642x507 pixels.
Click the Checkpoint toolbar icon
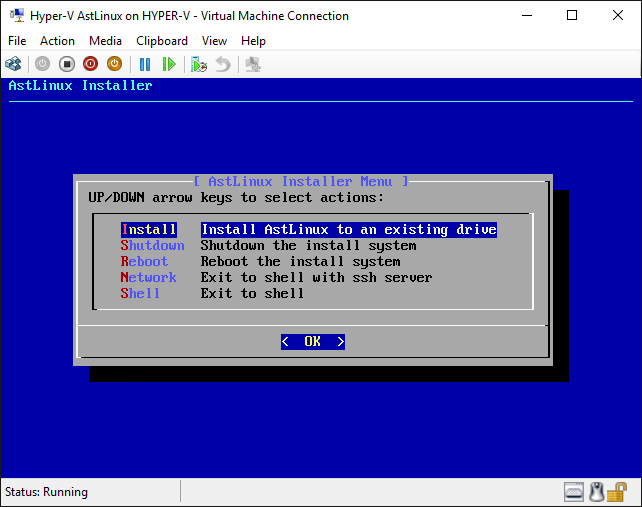coord(199,64)
